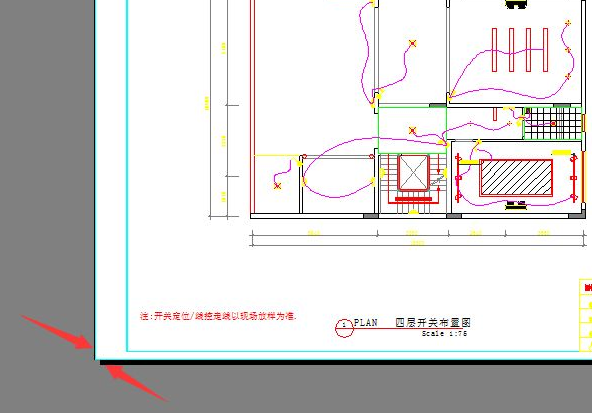The image size is (592, 413).
Task: Select the green-outlined corridor rectangle
Action: point(412,130)
